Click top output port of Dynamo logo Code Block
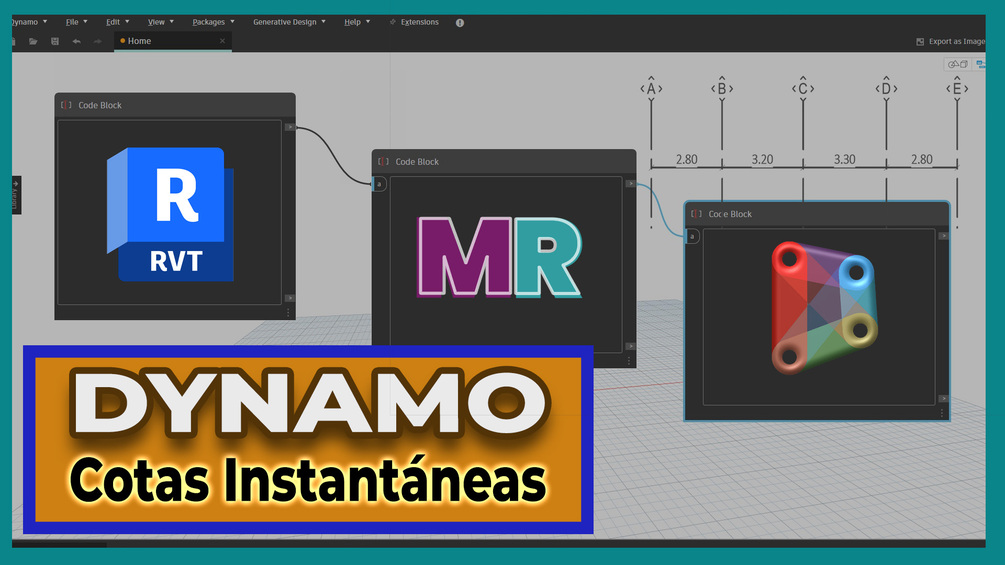This screenshot has width=1005, height=565. (943, 236)
